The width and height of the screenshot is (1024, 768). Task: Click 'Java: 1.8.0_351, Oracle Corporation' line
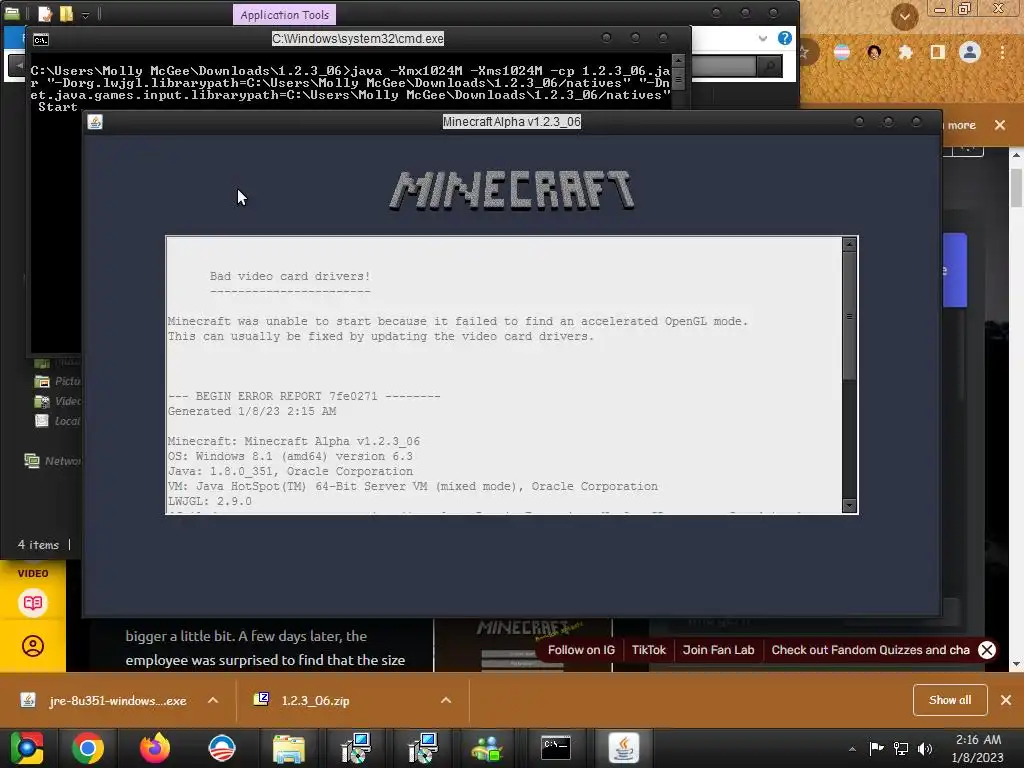click(290, 471)
